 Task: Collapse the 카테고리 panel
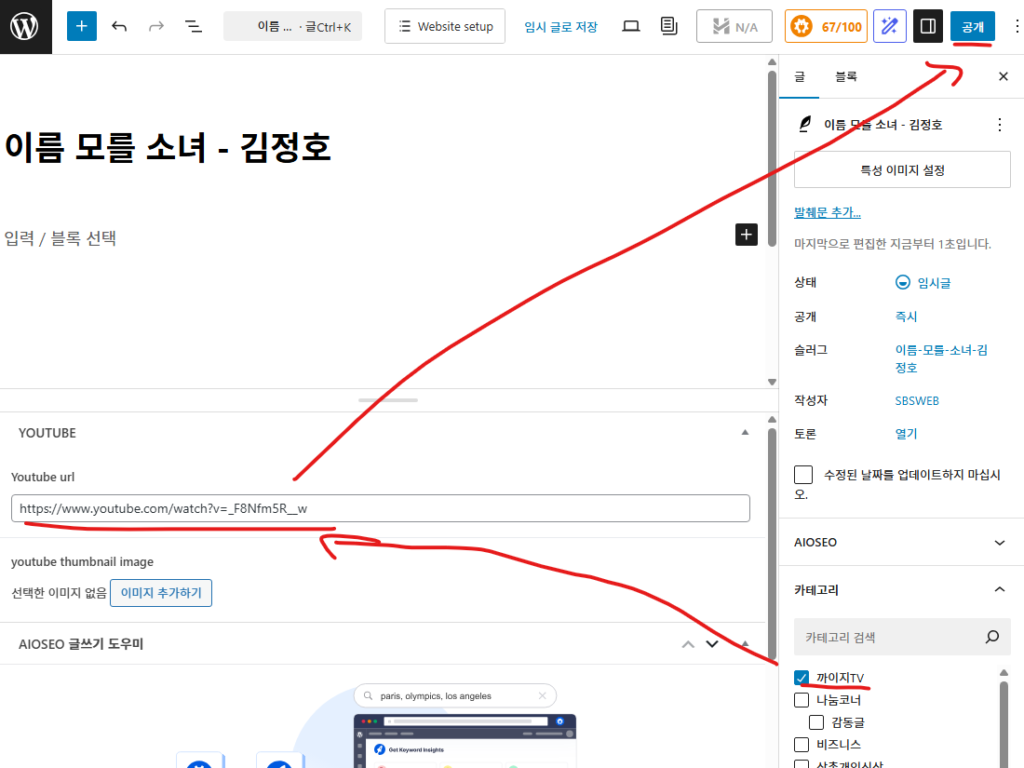point(999,590)
